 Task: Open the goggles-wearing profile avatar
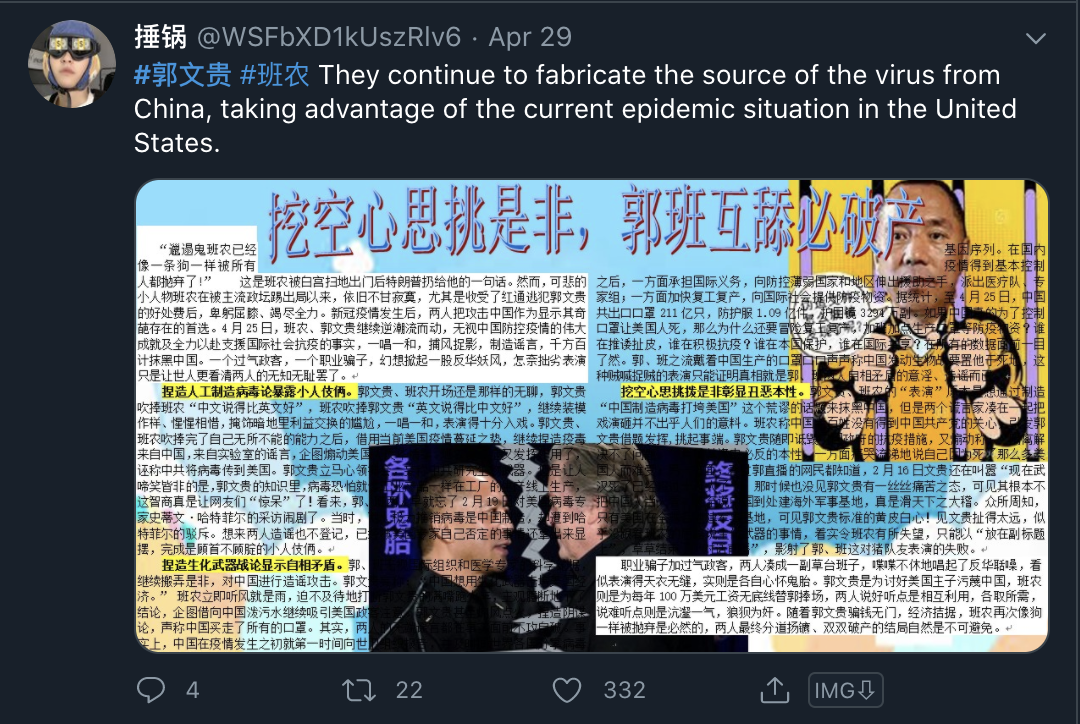pyautogui.click(x=72, y=64)
